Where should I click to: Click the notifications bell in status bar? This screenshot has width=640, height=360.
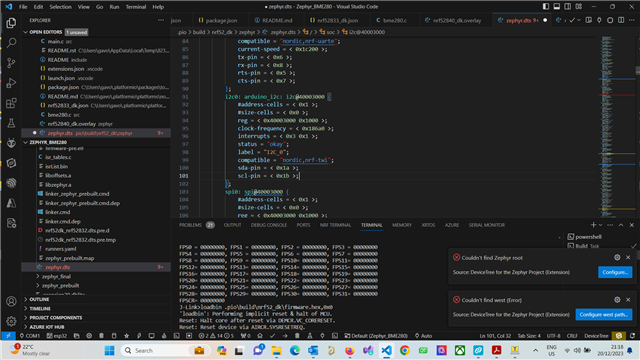[632, 336]
